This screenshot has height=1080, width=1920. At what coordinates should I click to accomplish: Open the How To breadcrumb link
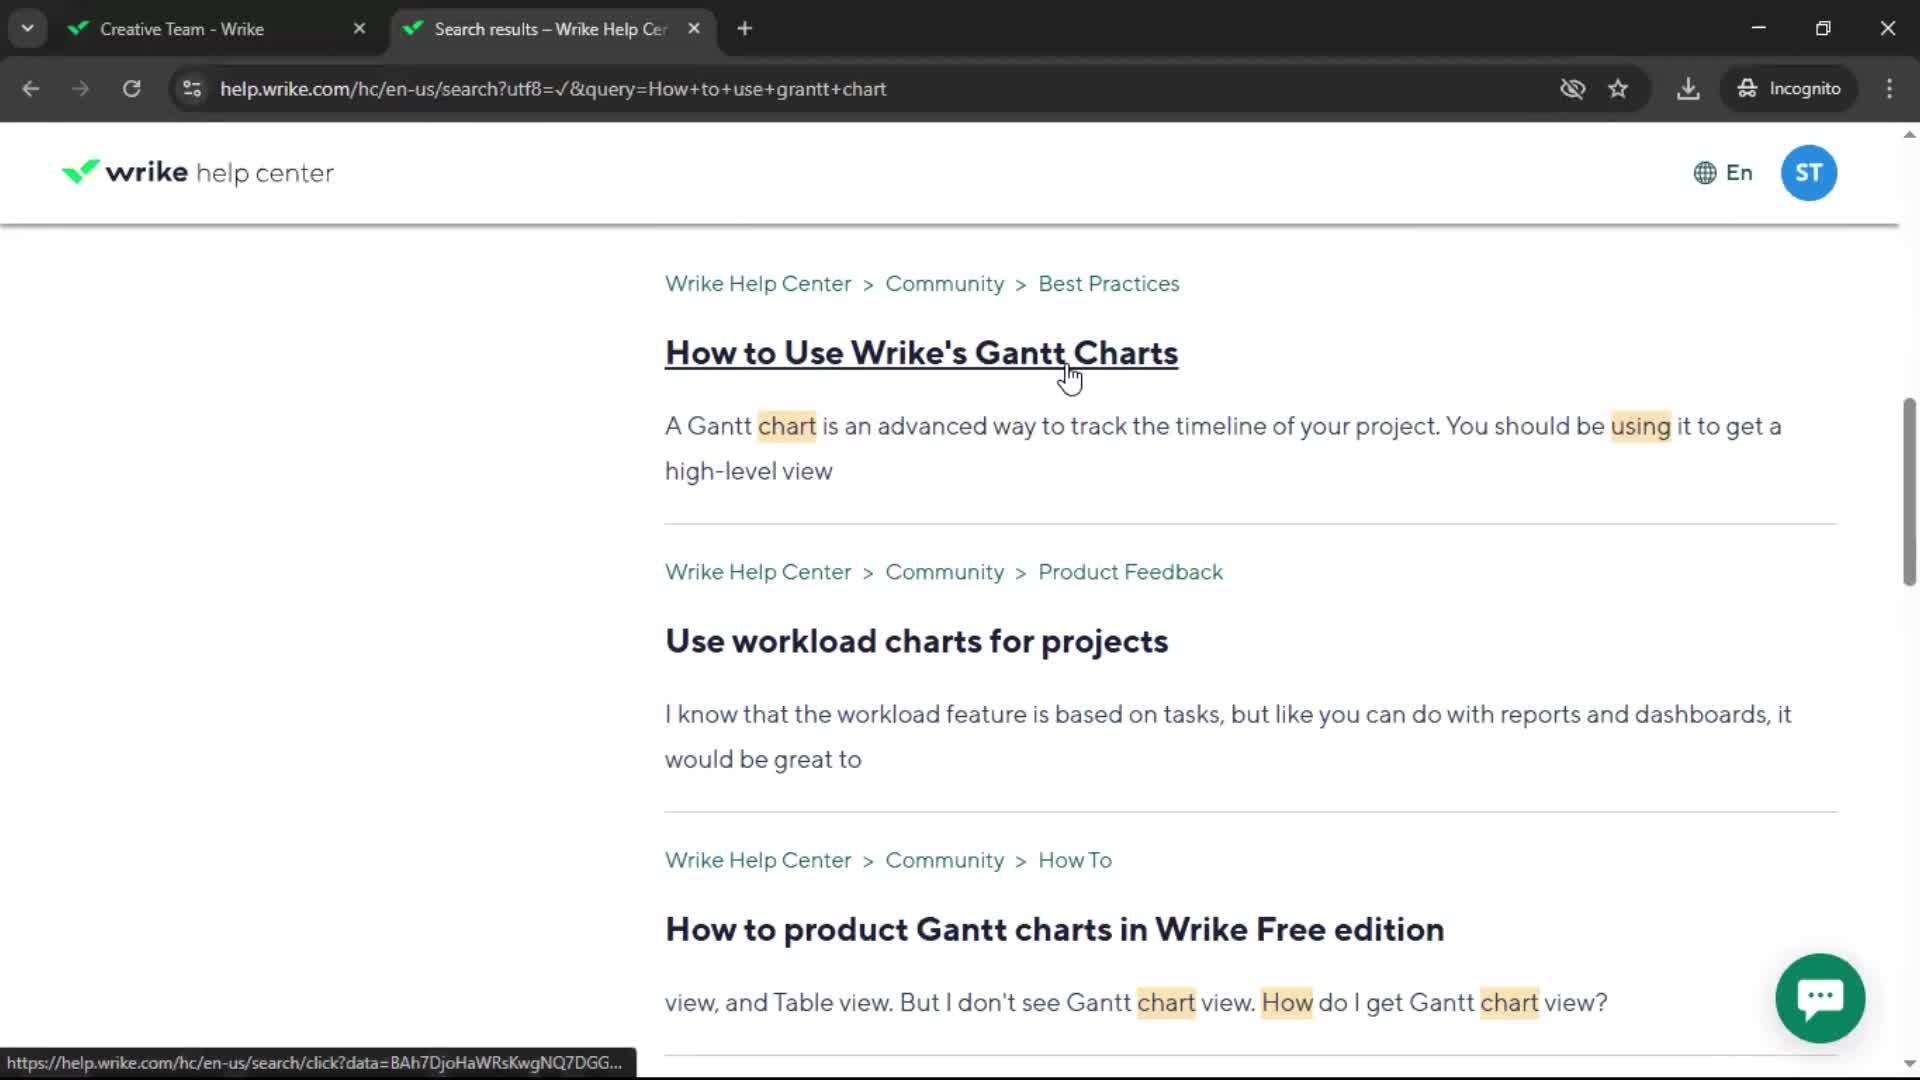point(1075,860)
